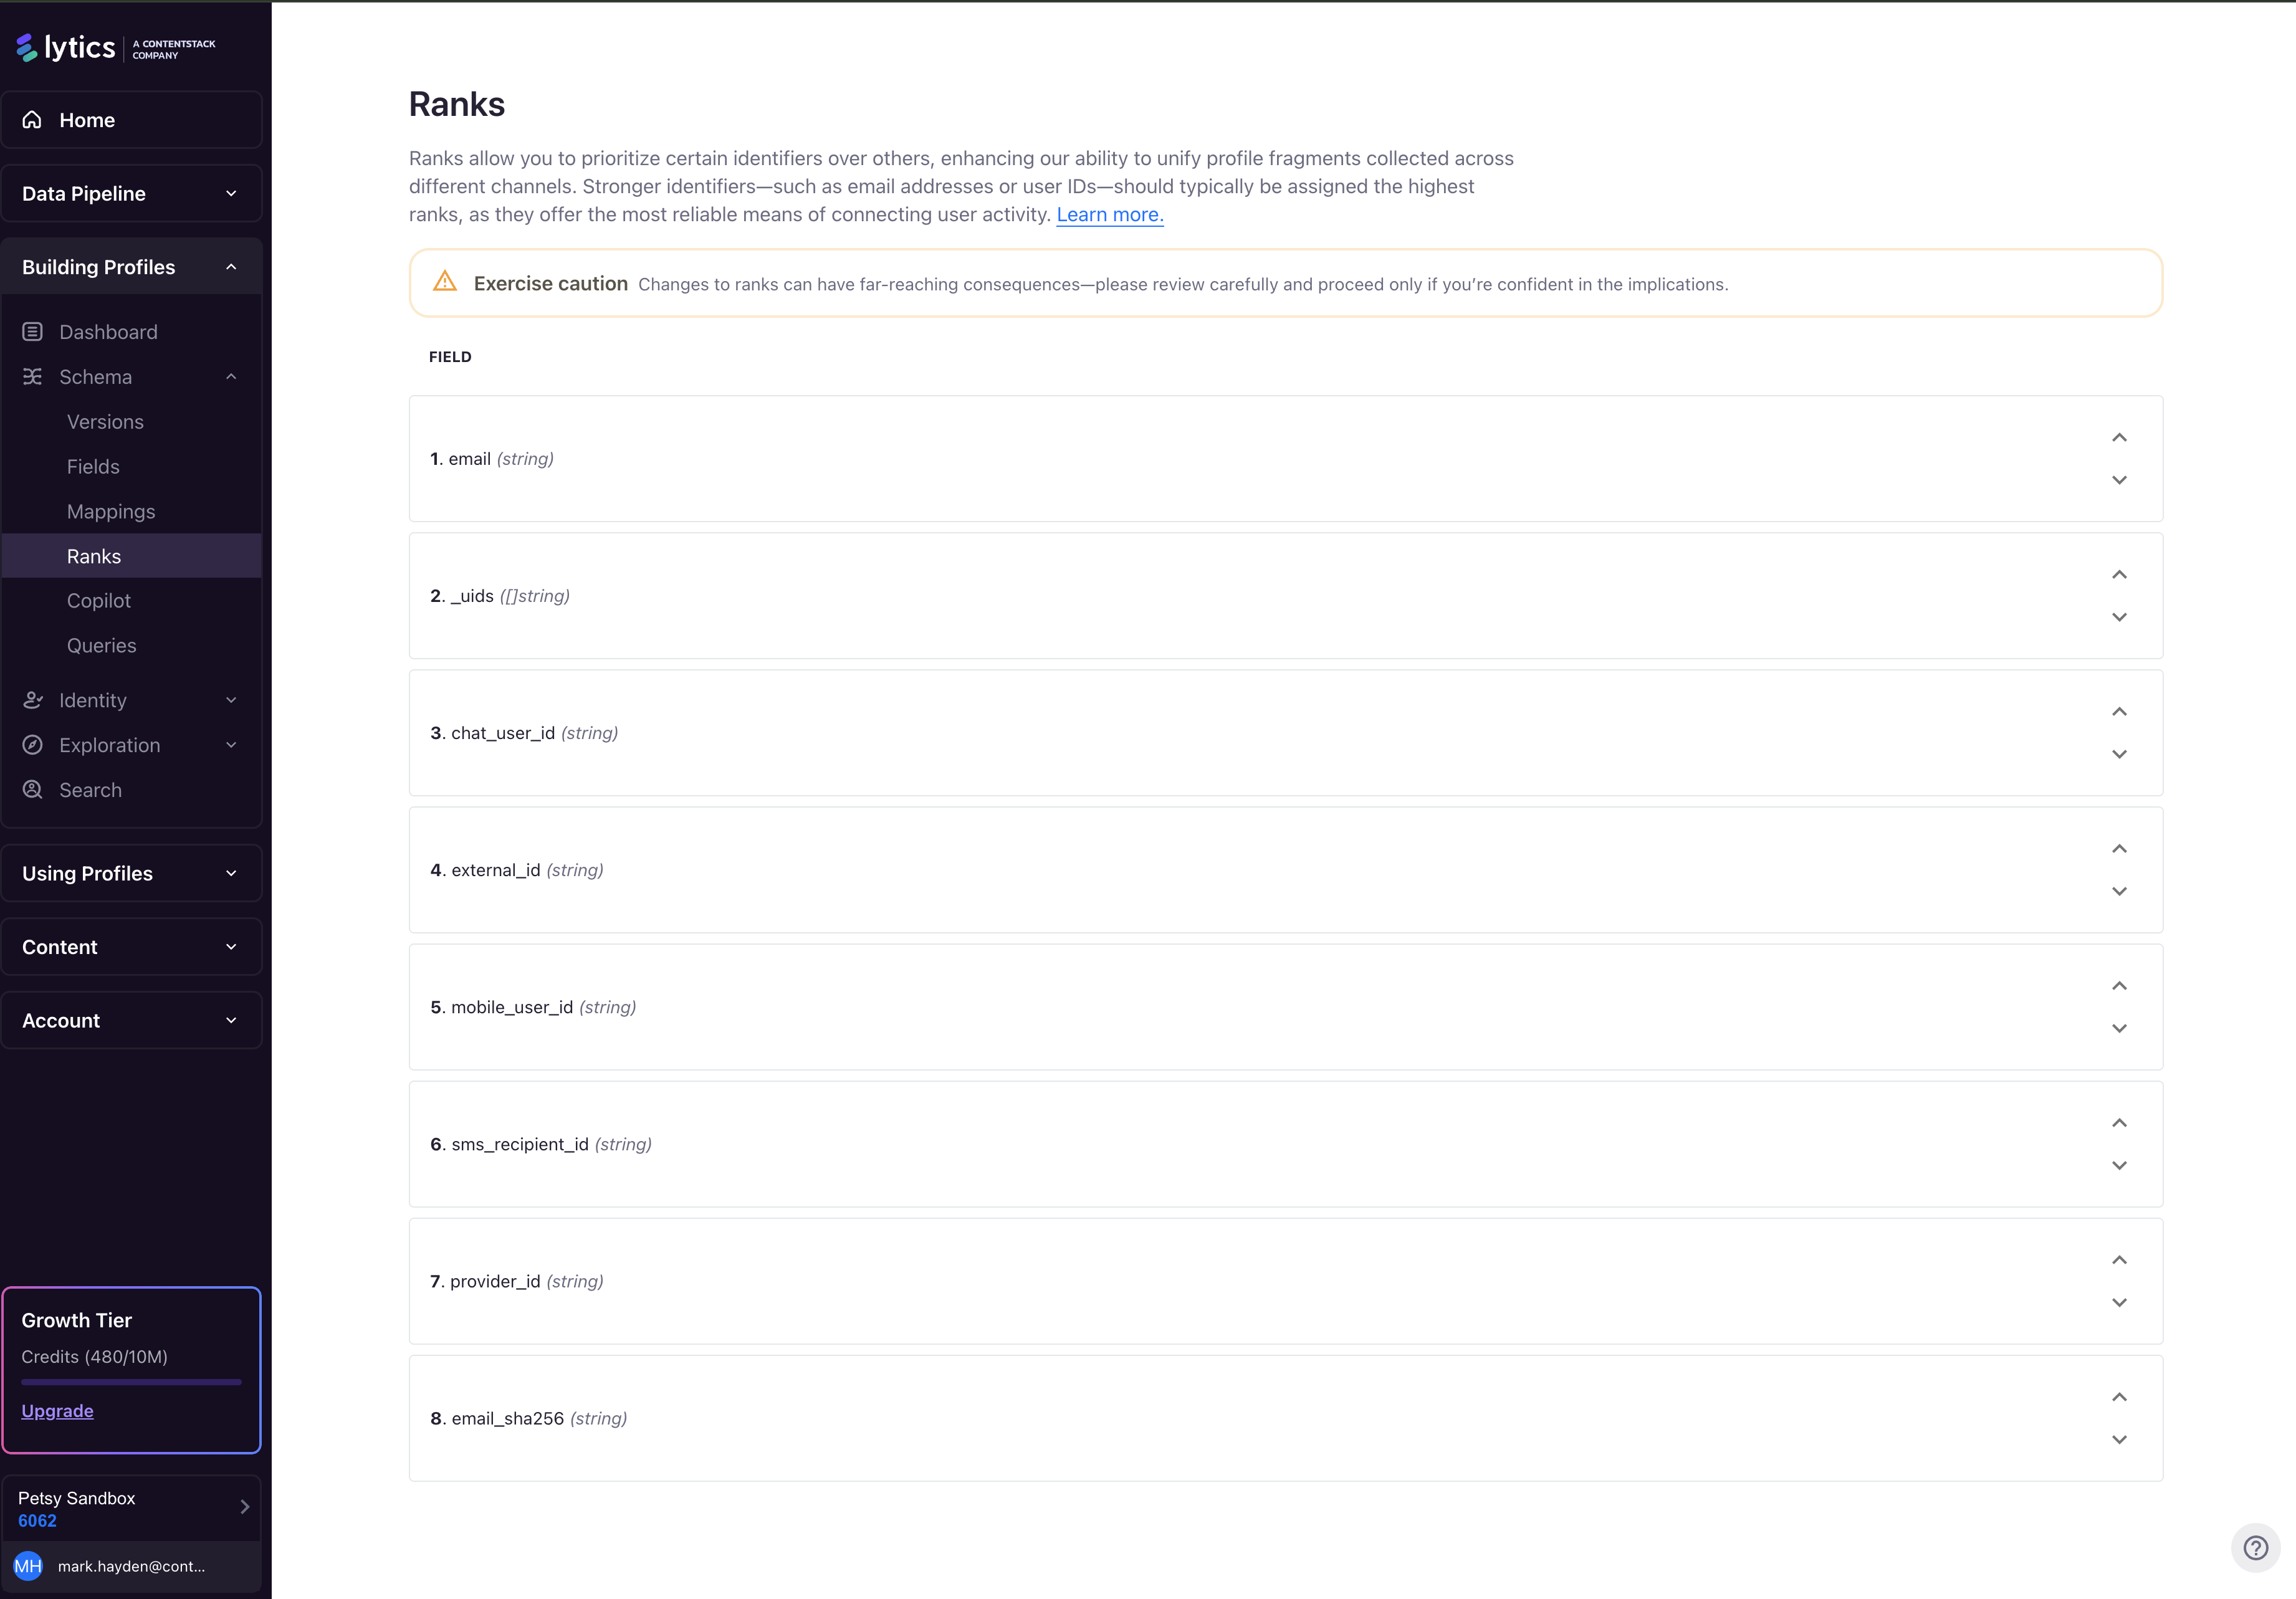Select the Ranks menu item
2296x1599 pixels.
point(131,556)
